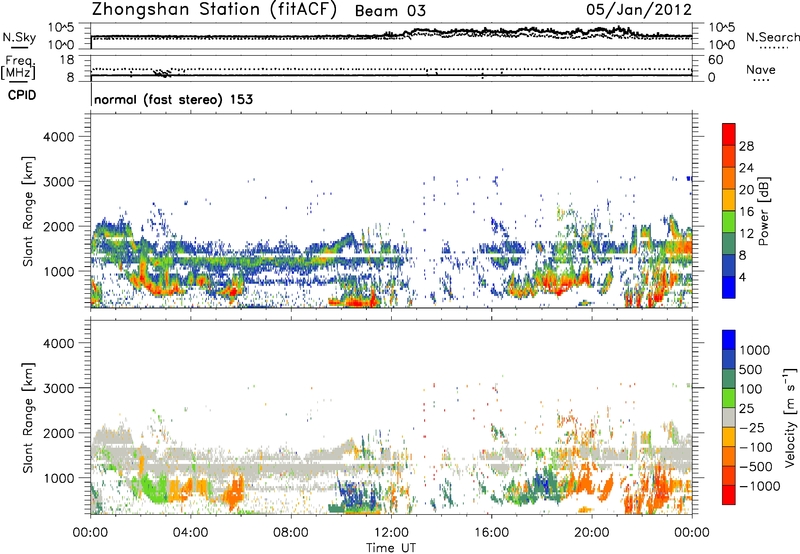Click the '20:00' time tick label
Screen dimensions: 800x554
592,533
